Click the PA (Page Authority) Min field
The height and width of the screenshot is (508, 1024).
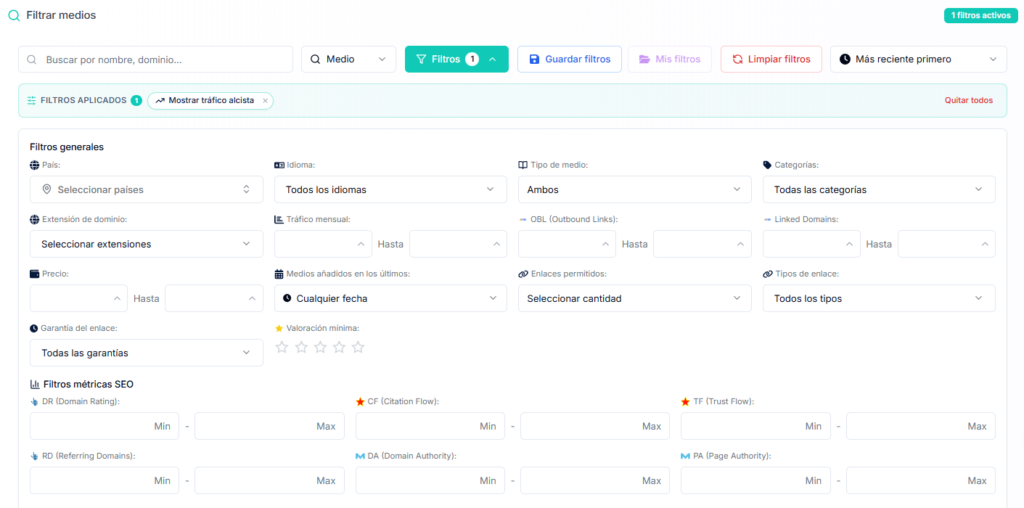point(756,481)
